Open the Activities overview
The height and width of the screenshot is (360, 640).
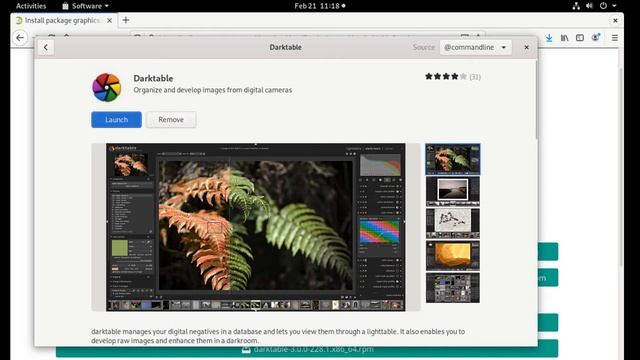click(31, 6)
